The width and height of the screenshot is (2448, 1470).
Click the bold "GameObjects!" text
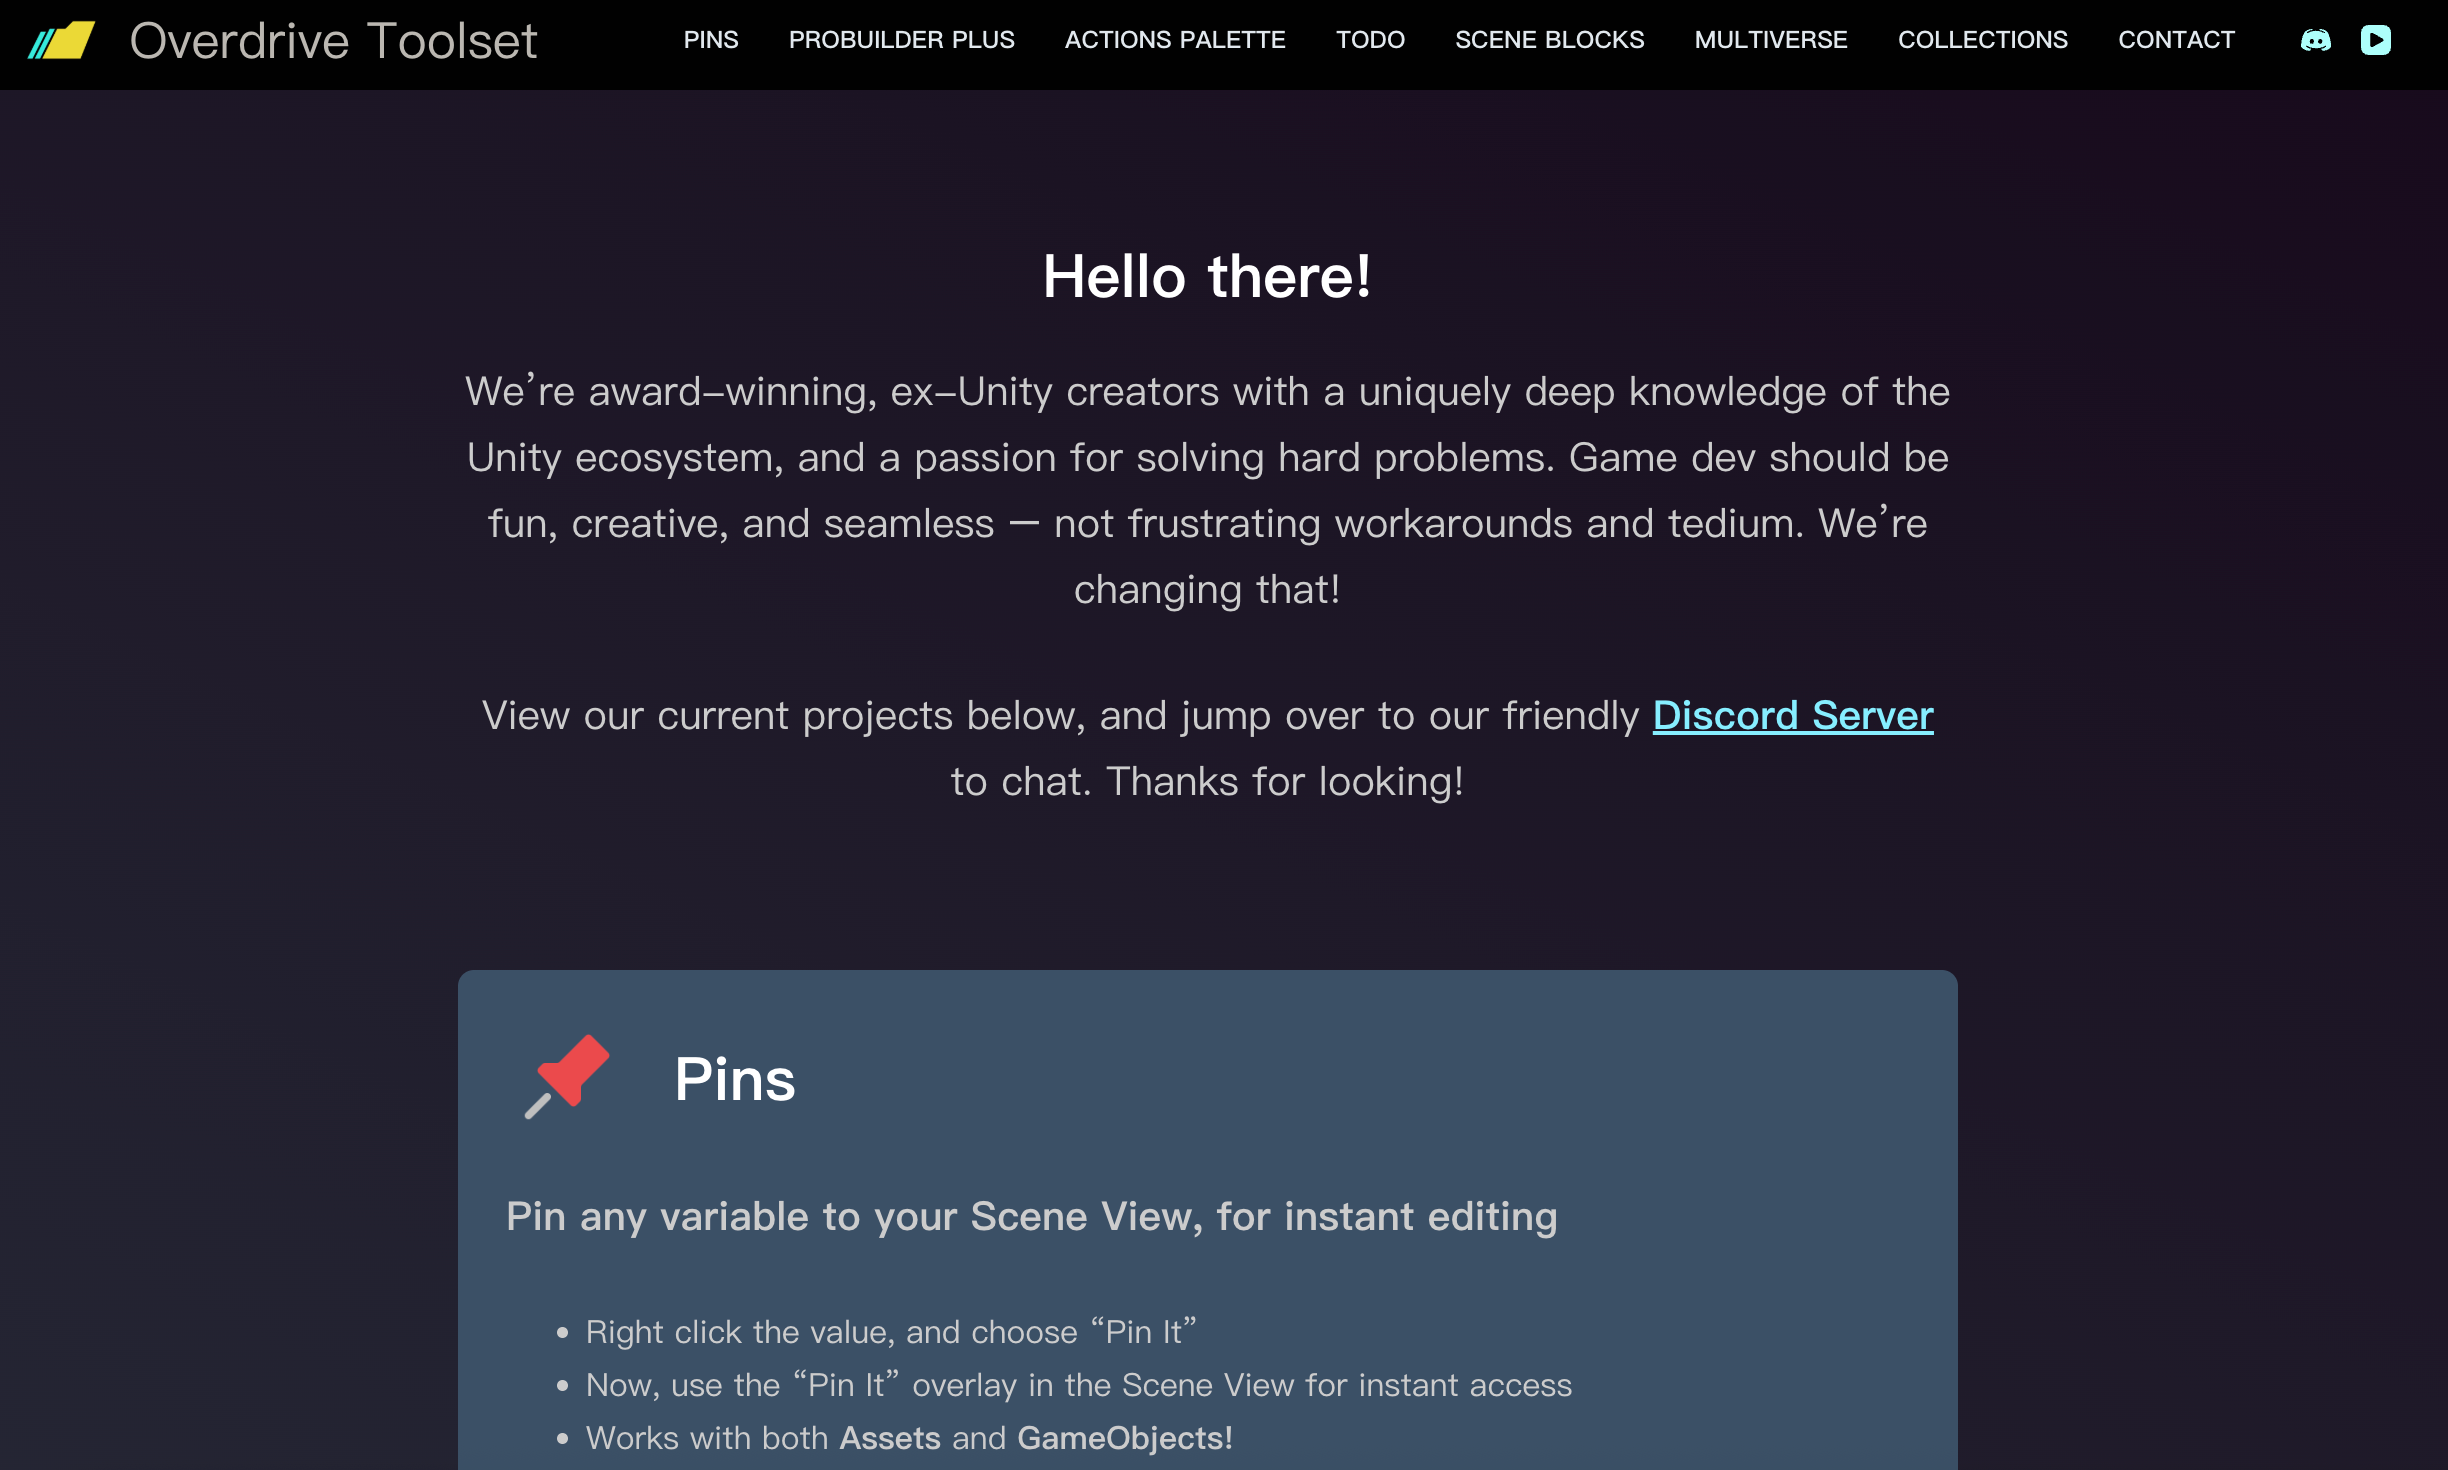(1124, 1438)
